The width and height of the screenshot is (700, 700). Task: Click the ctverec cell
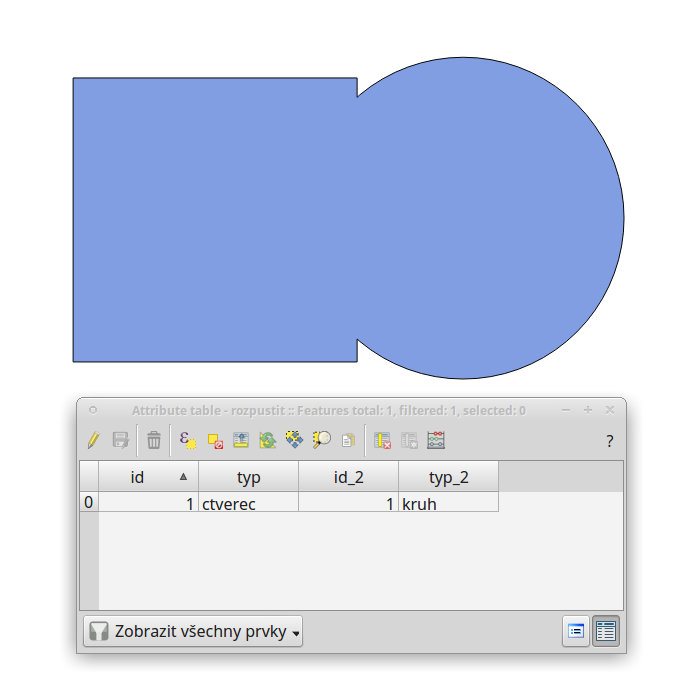(x=248, y=502)
